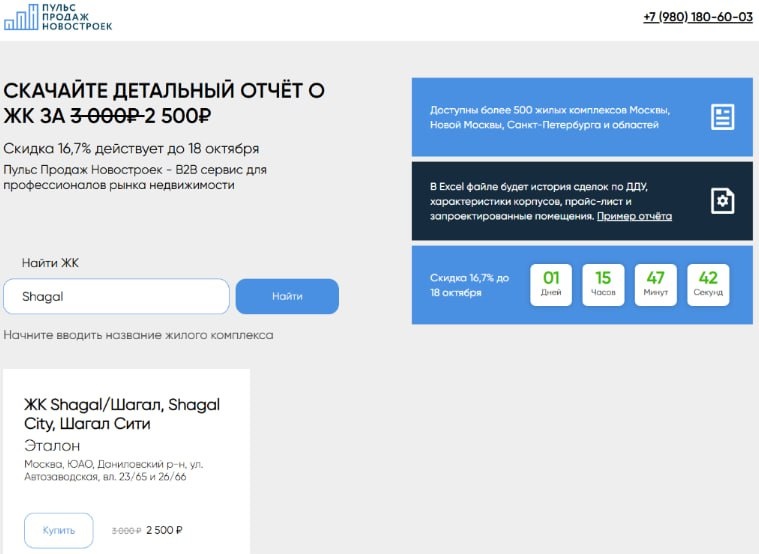Click the ЖК Shagal/Шагал result title
The height and width of the screenshot is (554, 759).
click(x=122, y=414)
